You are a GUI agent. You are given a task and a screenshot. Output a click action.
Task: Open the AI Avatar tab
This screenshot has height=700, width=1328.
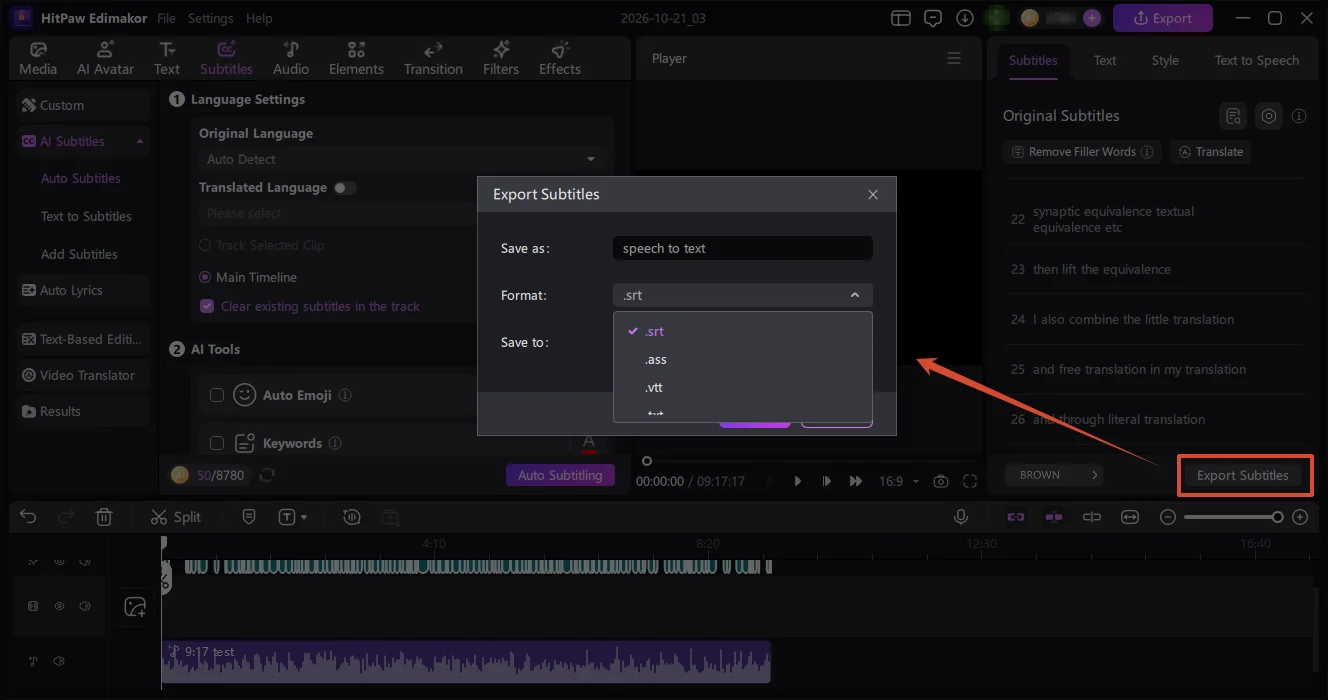[x=106, y=59]
